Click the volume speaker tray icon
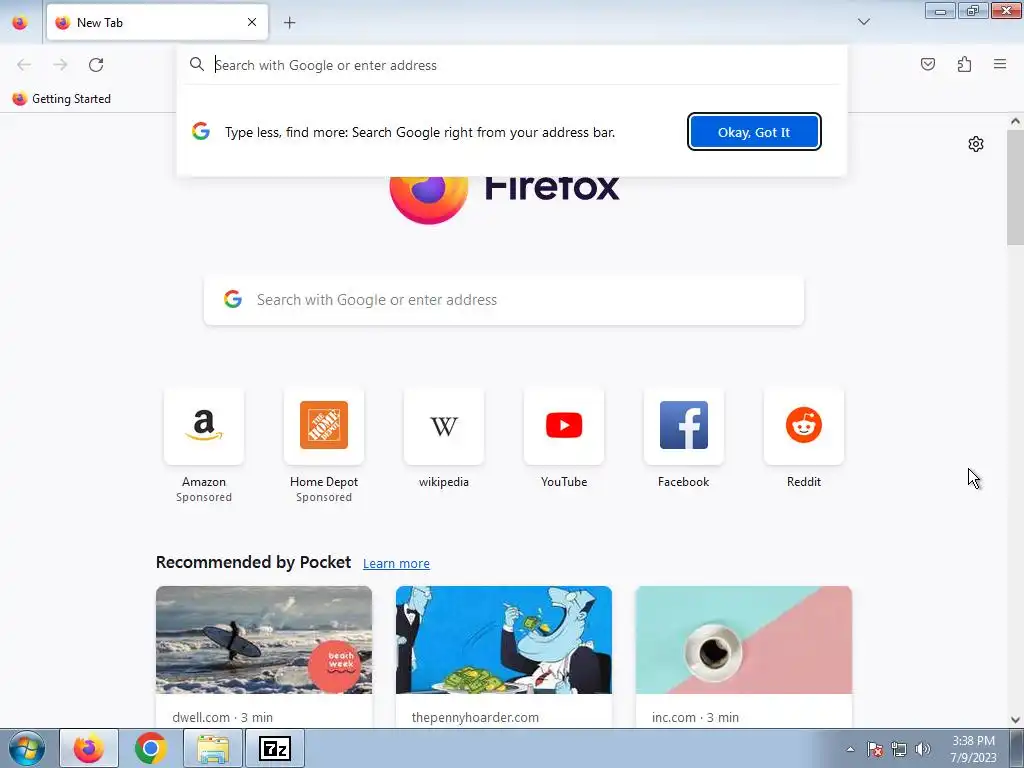This screenshot has width=1024, height=768. pos(923,749)
